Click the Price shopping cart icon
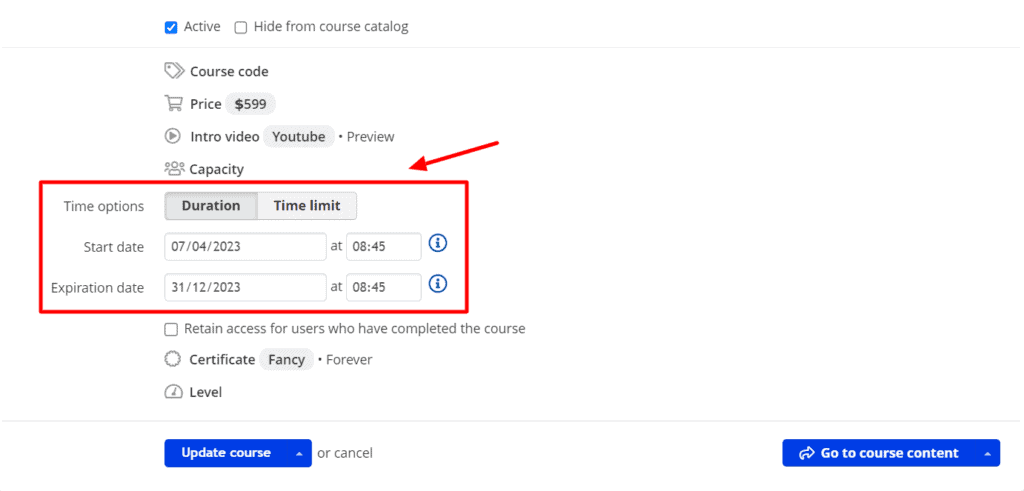 pos(173,103)
